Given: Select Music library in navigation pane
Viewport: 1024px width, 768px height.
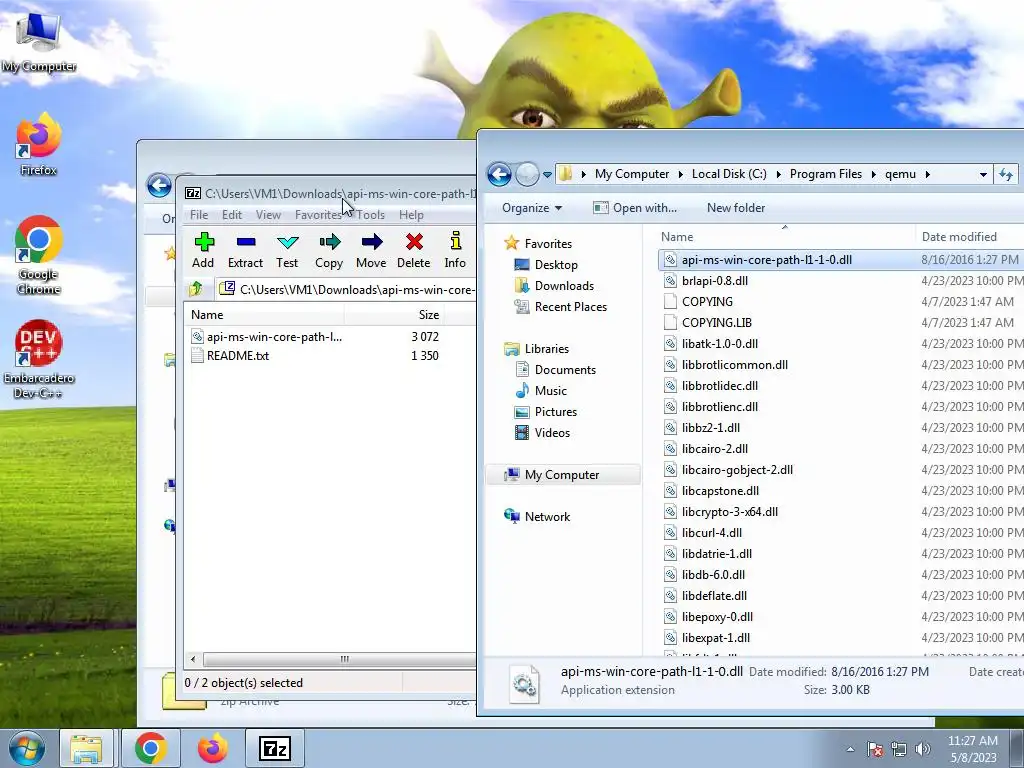Looking at the screenshot, I should click(x=551, y=391).
